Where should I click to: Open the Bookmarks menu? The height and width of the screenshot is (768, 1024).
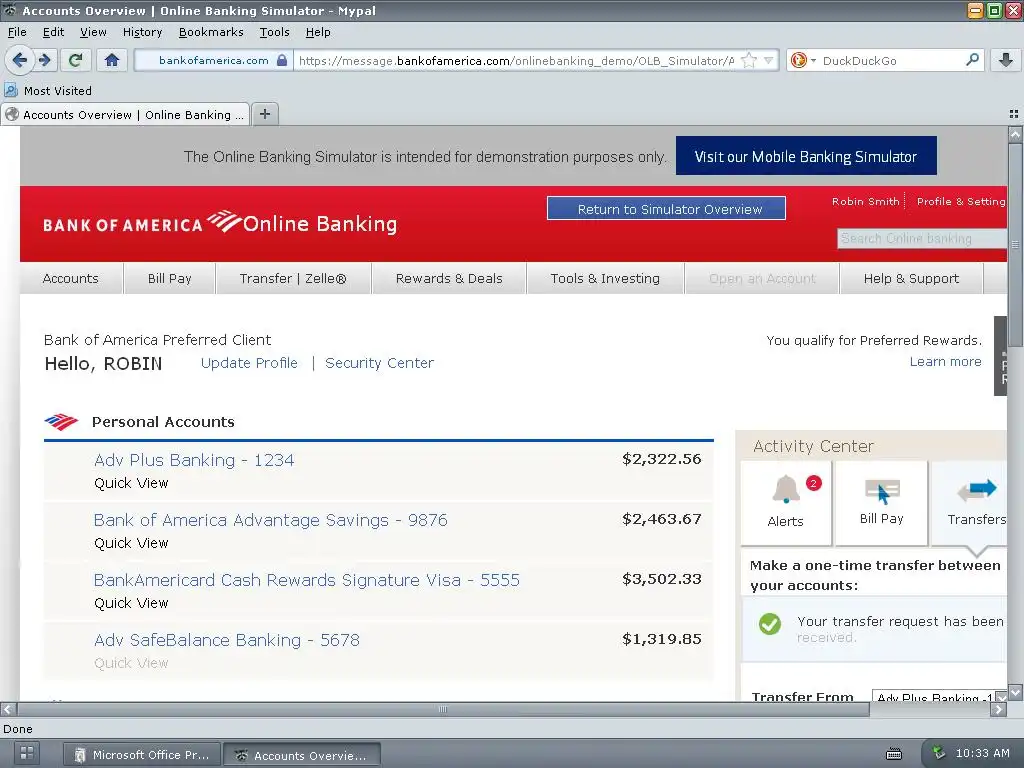click(210, 32)
